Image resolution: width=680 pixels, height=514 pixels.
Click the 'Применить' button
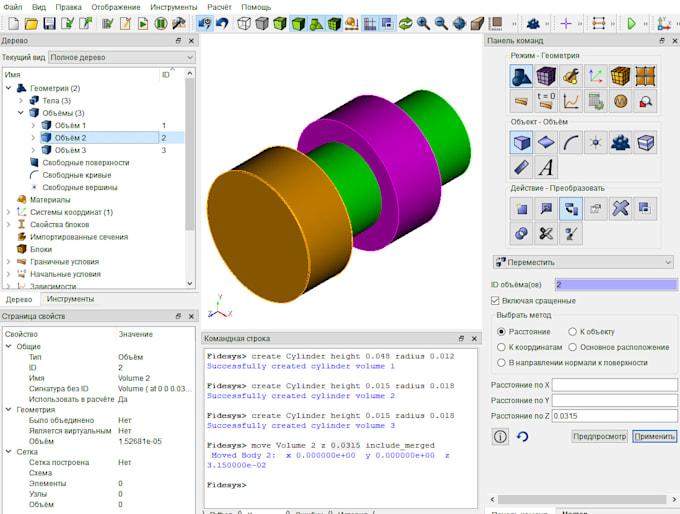[654, 436]
